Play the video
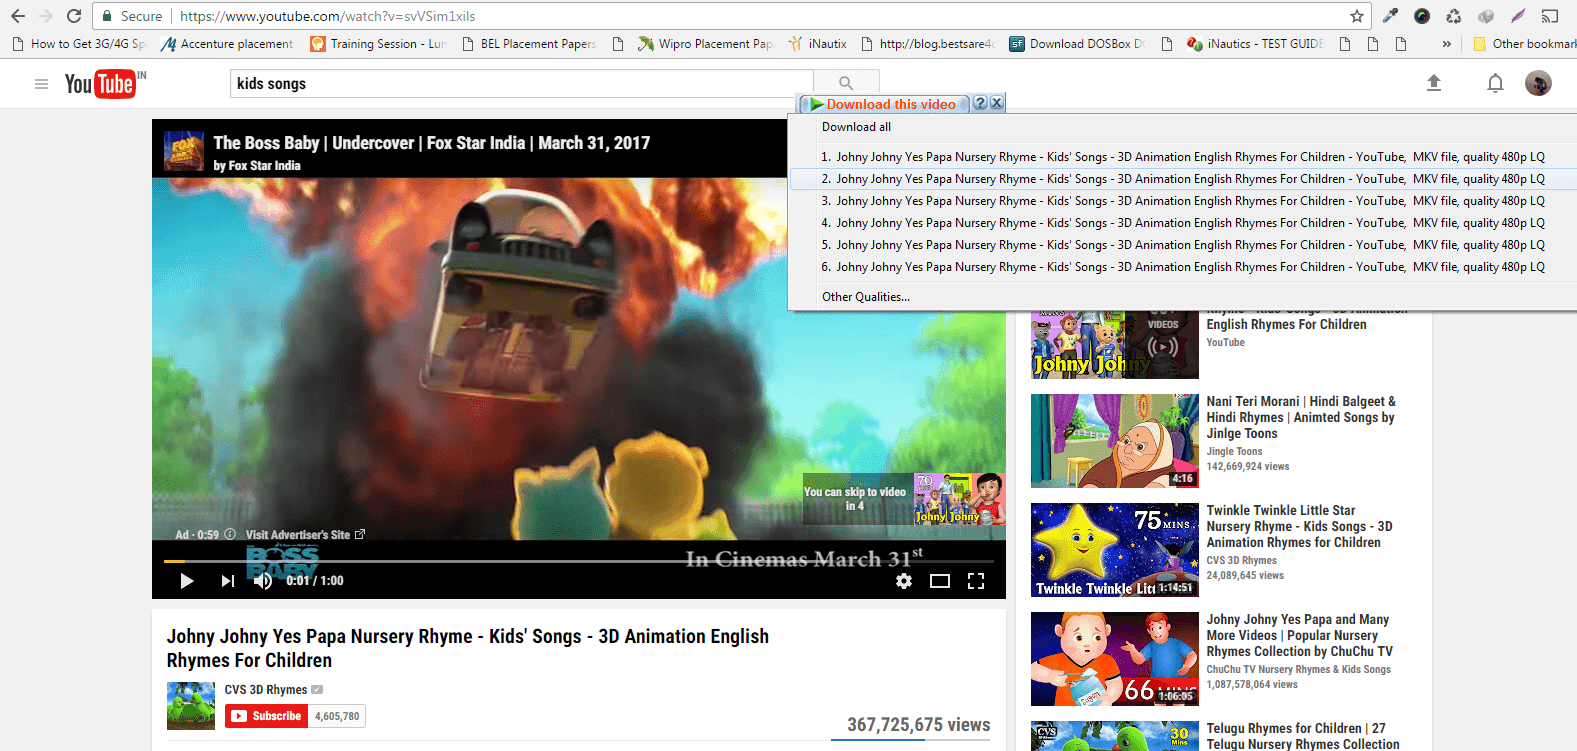This screenshot has height=751, width=1577. click(x=186, y=581)
